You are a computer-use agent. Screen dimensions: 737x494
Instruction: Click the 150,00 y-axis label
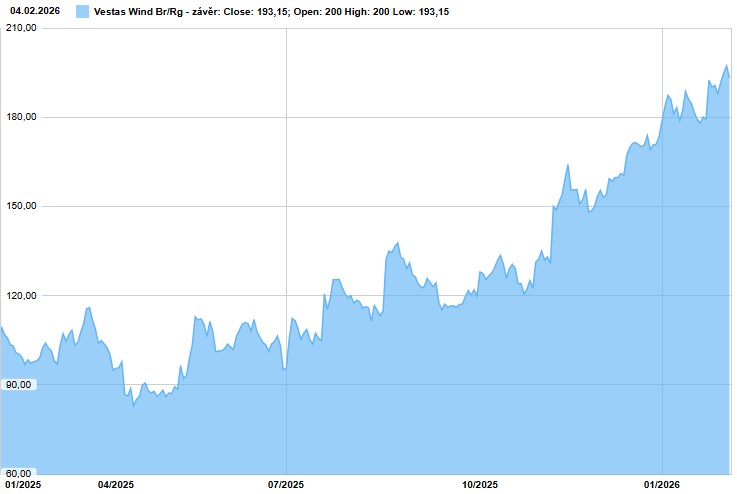point(20,206)
